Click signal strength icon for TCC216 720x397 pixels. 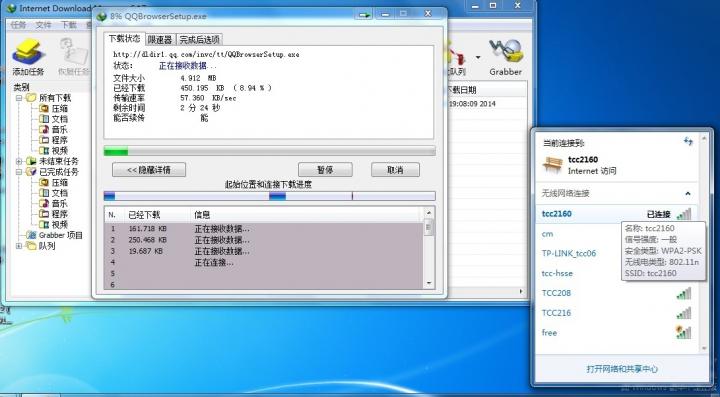tap(684, 313)
